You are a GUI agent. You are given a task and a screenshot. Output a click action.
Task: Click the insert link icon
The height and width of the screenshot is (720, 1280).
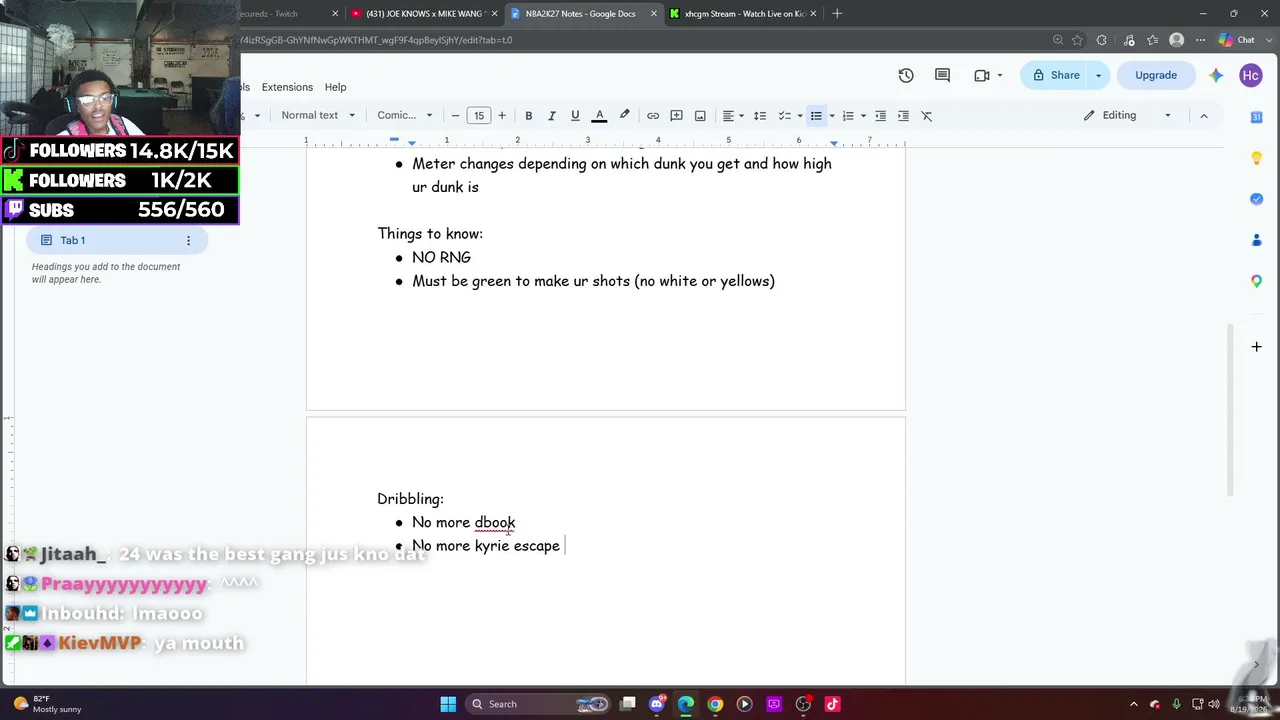(x=653, y=116)
